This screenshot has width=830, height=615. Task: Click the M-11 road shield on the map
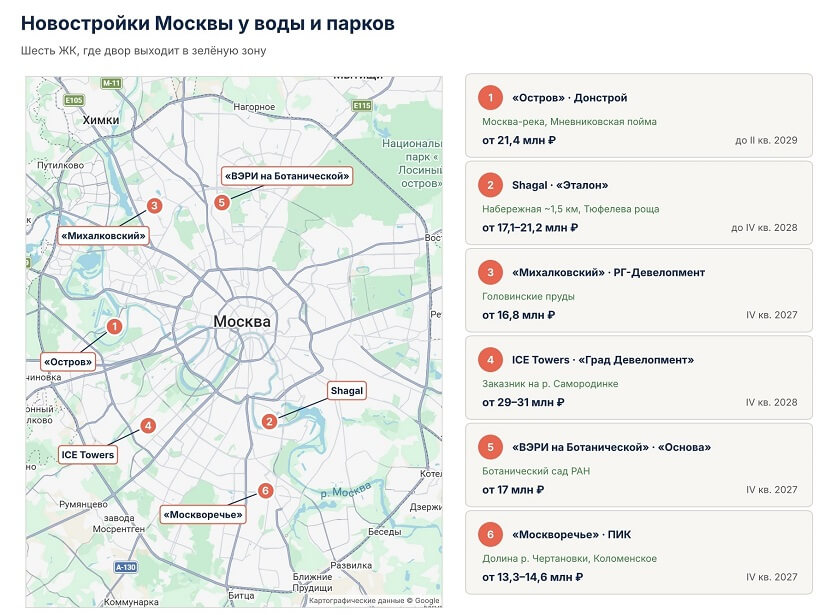[112, 83]
